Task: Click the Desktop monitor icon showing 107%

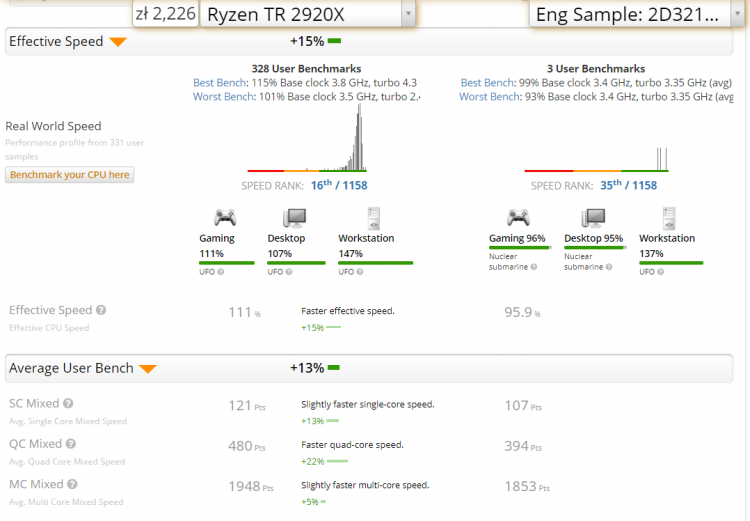Action: [294, 217]
